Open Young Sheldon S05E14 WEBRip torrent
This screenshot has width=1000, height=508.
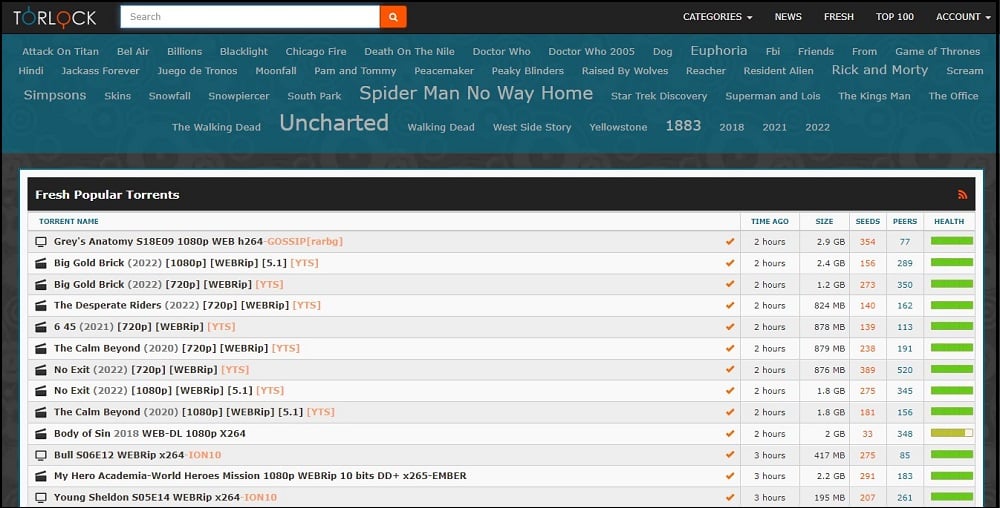tap(165, 497)
